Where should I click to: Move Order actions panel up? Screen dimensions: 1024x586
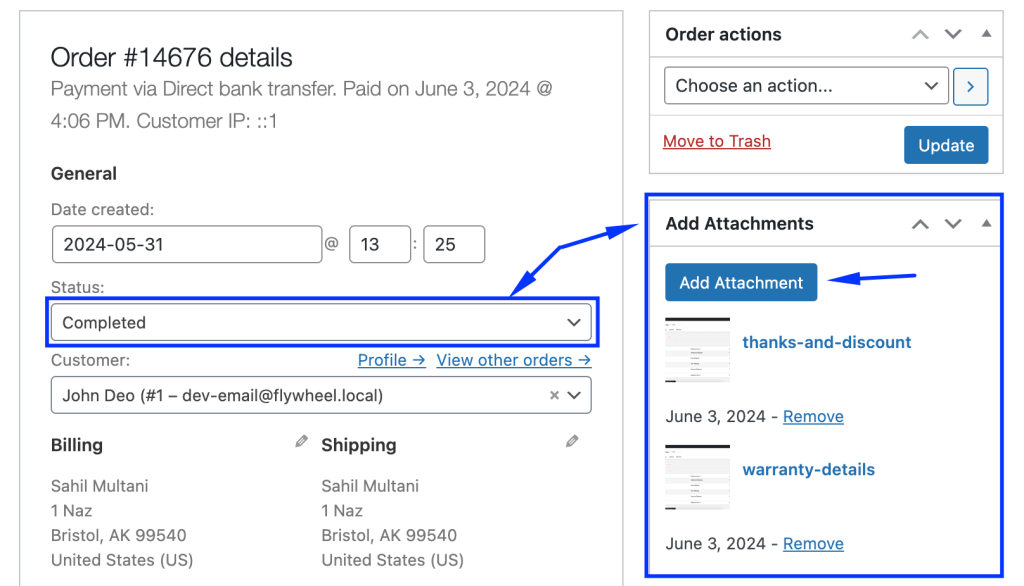coord(920,34)
